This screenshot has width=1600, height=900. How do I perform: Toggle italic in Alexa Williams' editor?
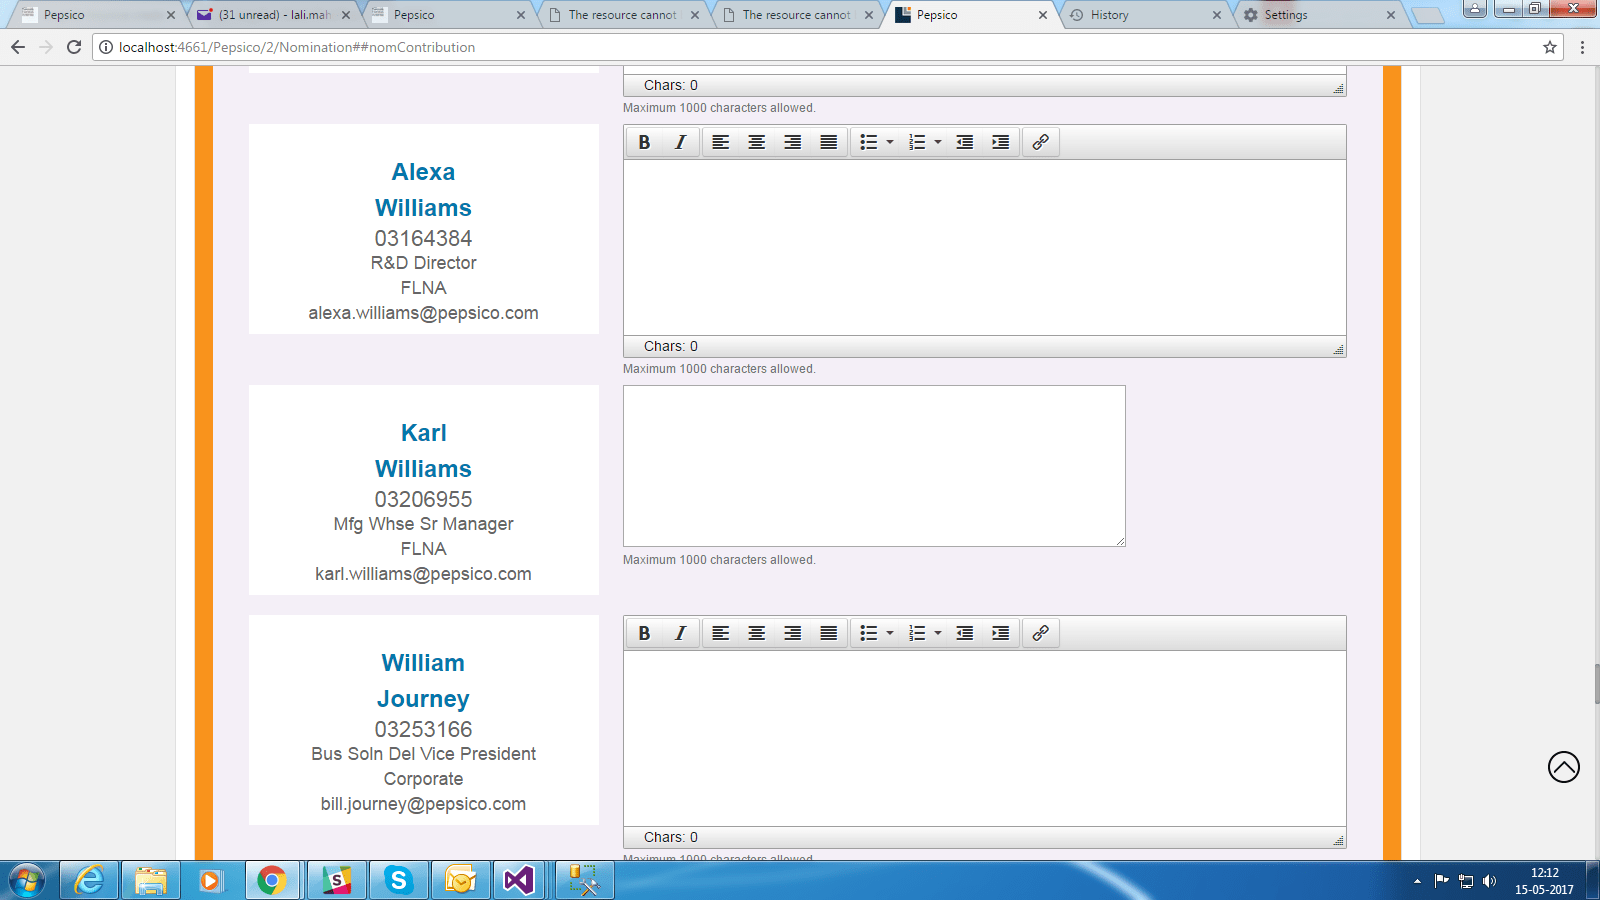681,142
